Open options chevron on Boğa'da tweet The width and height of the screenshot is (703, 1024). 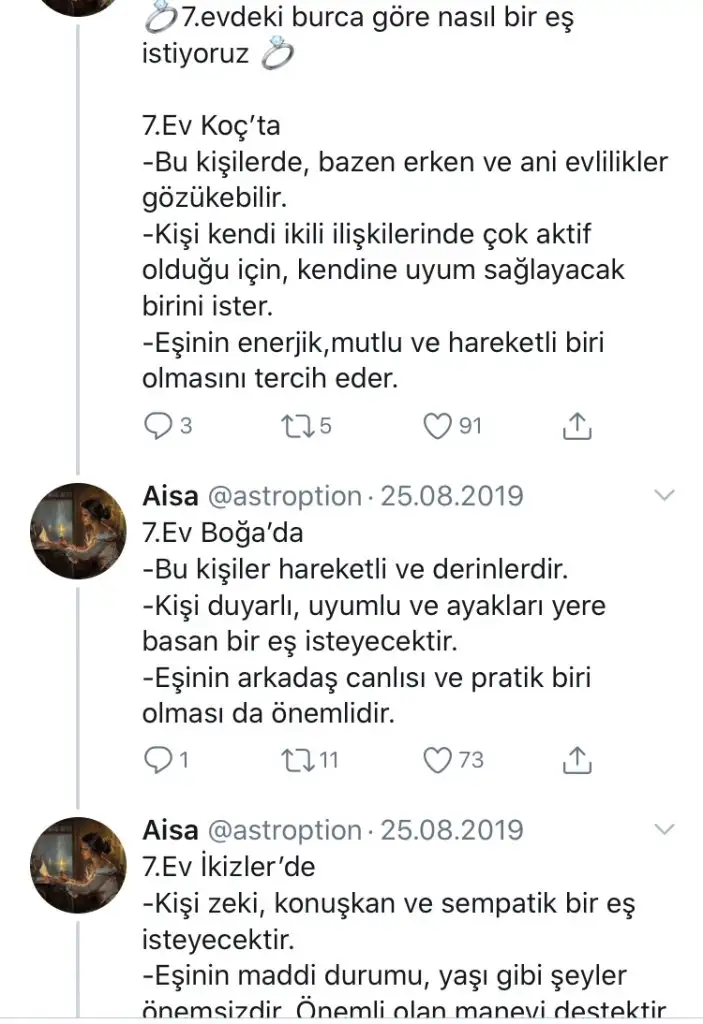pos(664,496)
